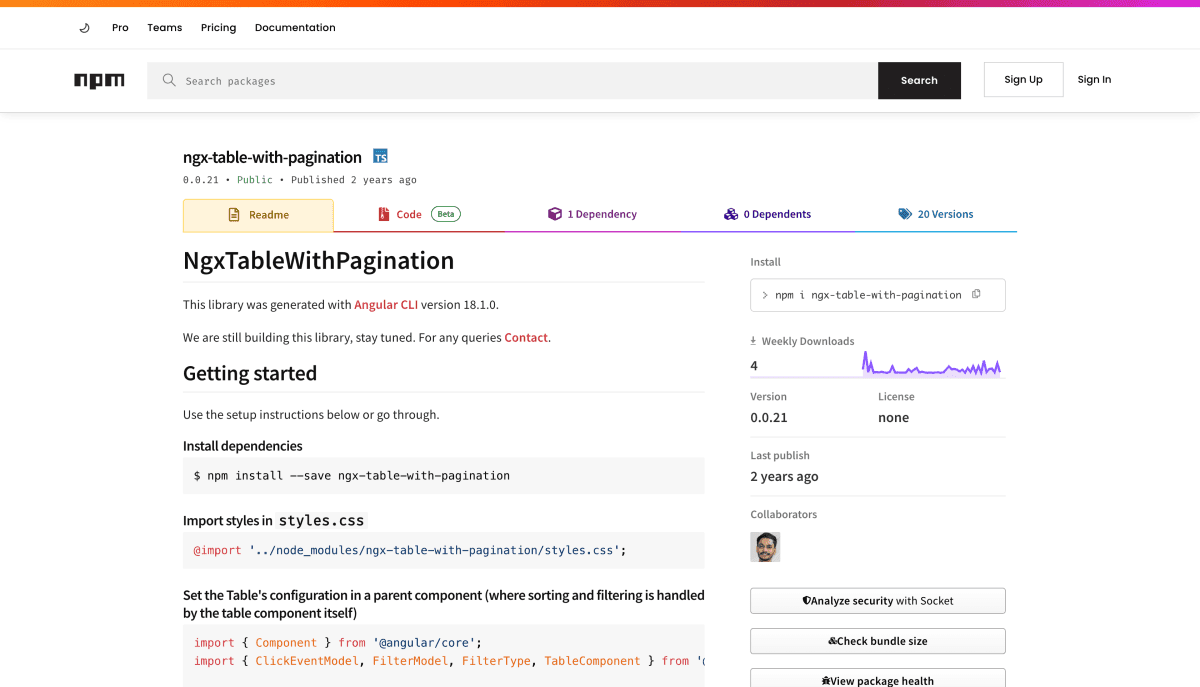1200x687 pixels.
Task: Click View package health button
Action: (877, 679)
